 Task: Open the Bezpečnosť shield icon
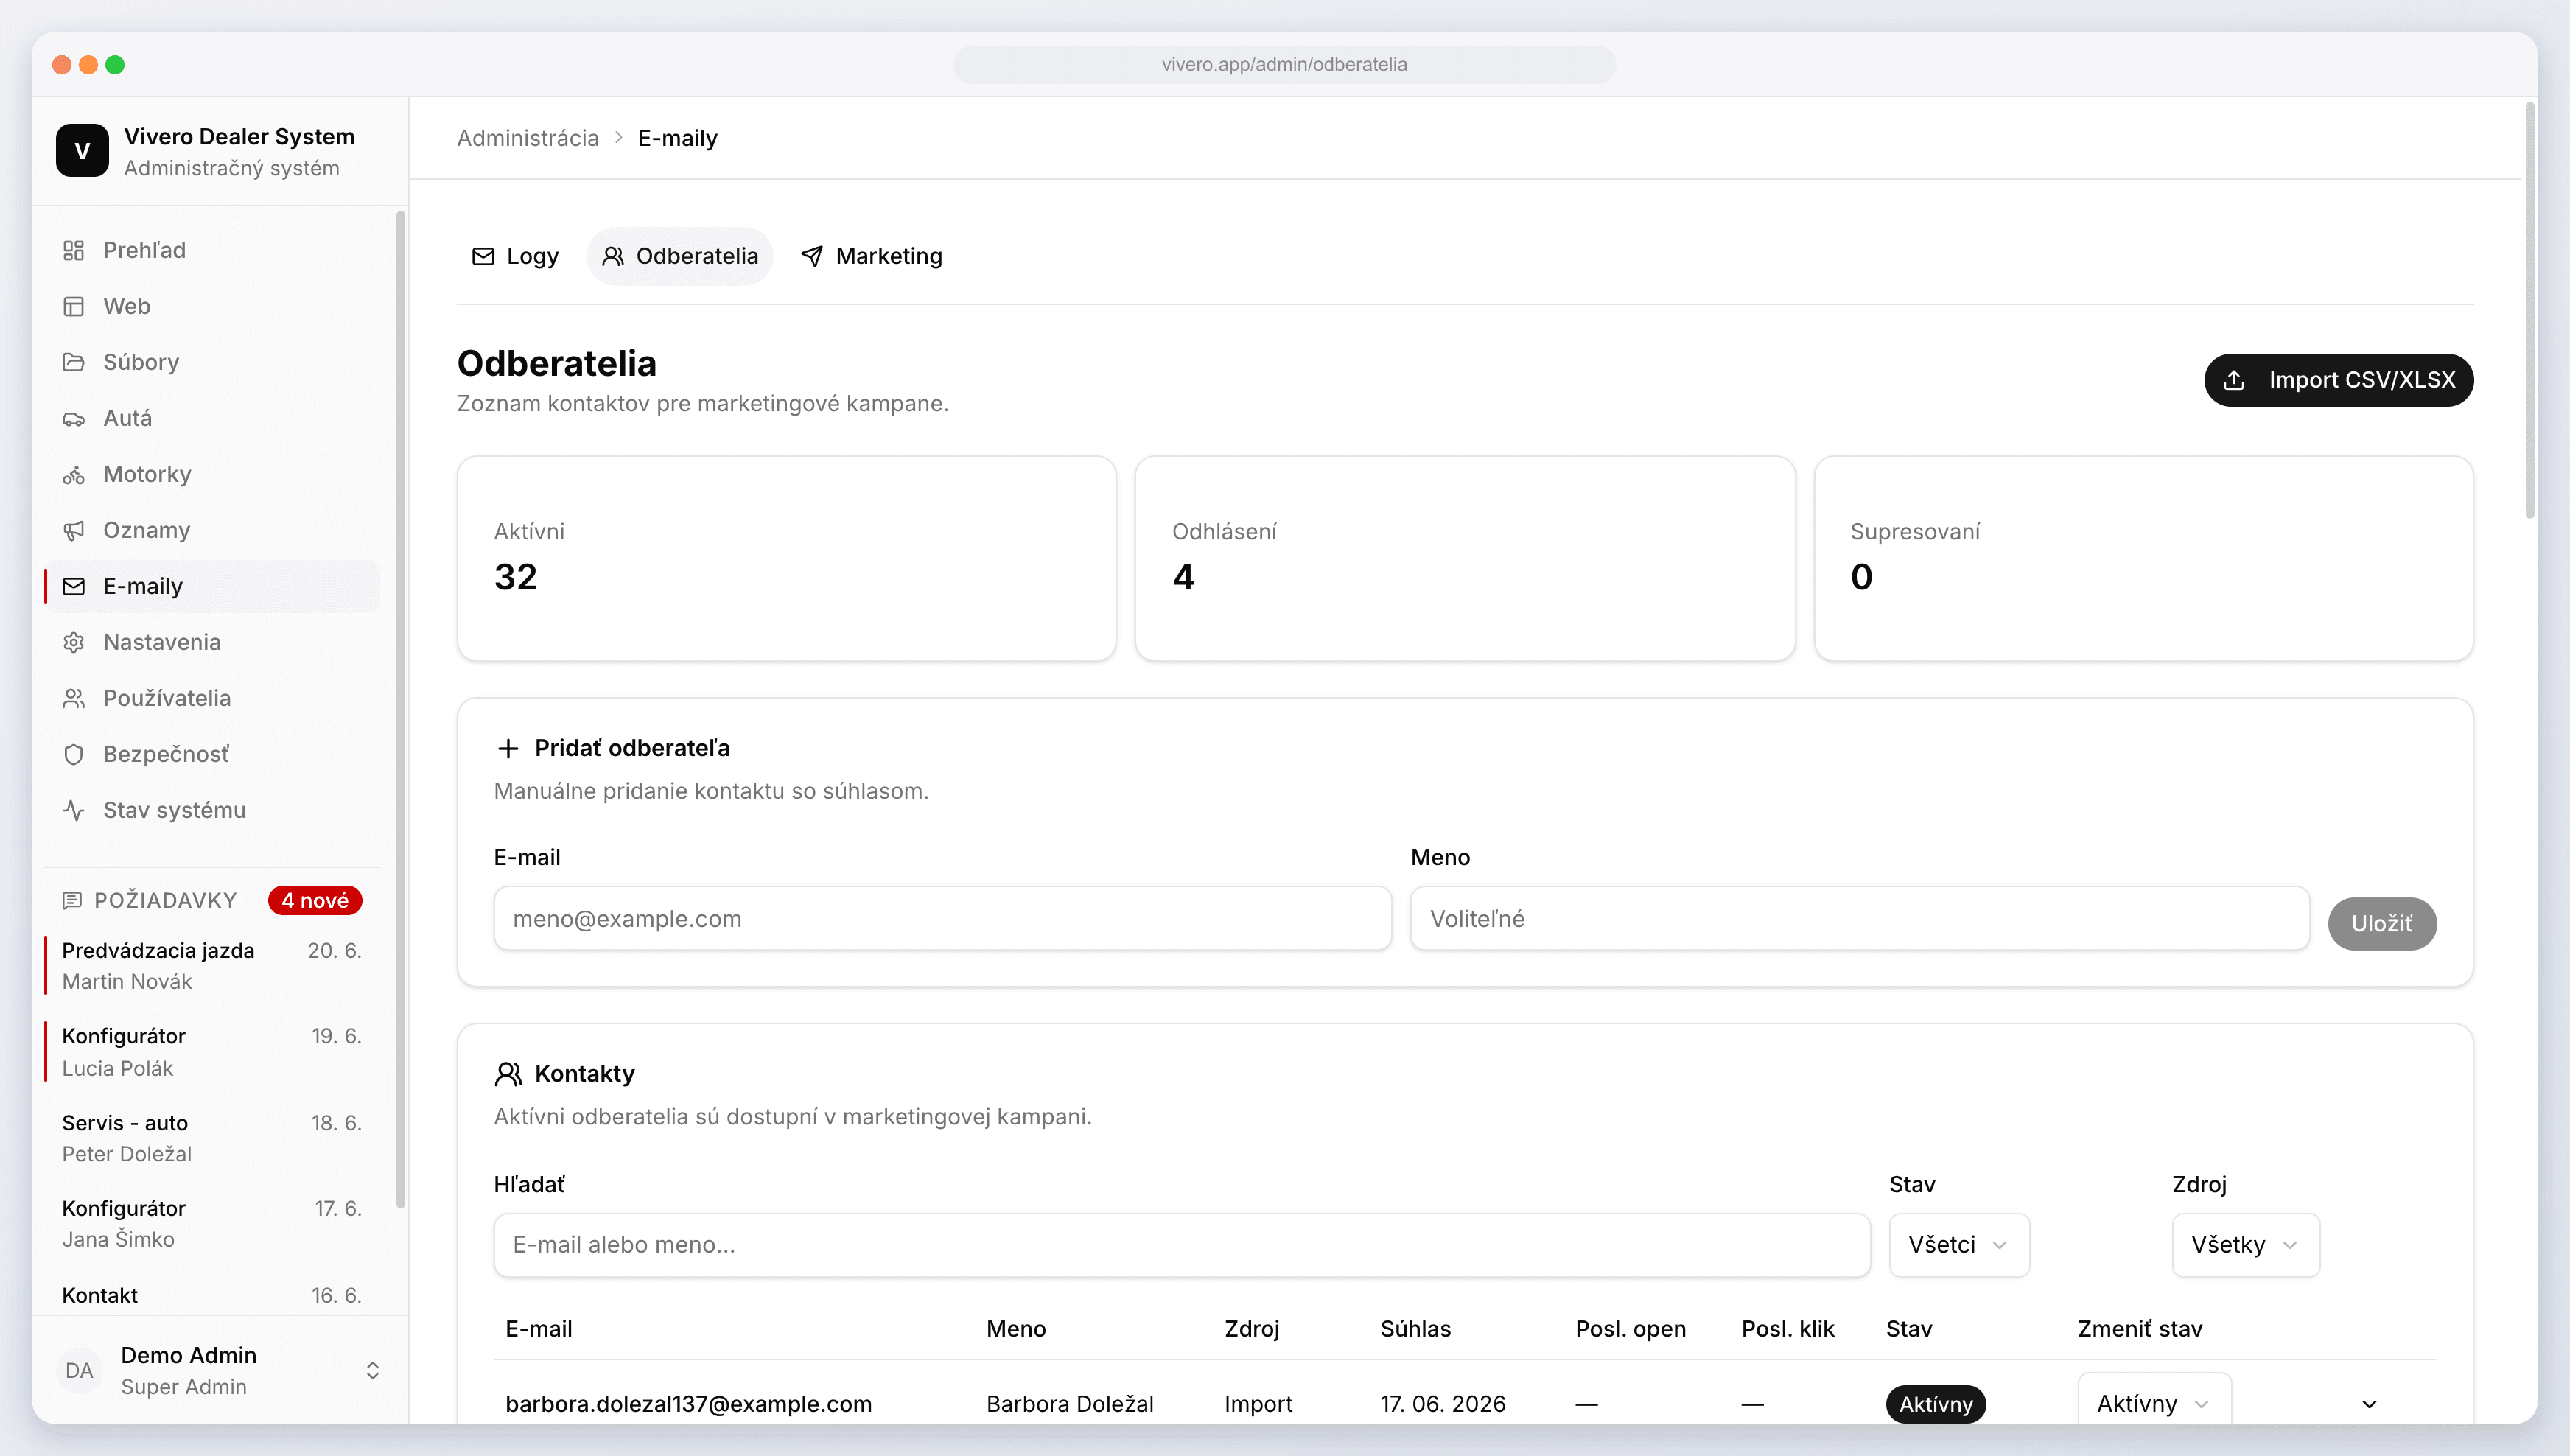[73, 754]
